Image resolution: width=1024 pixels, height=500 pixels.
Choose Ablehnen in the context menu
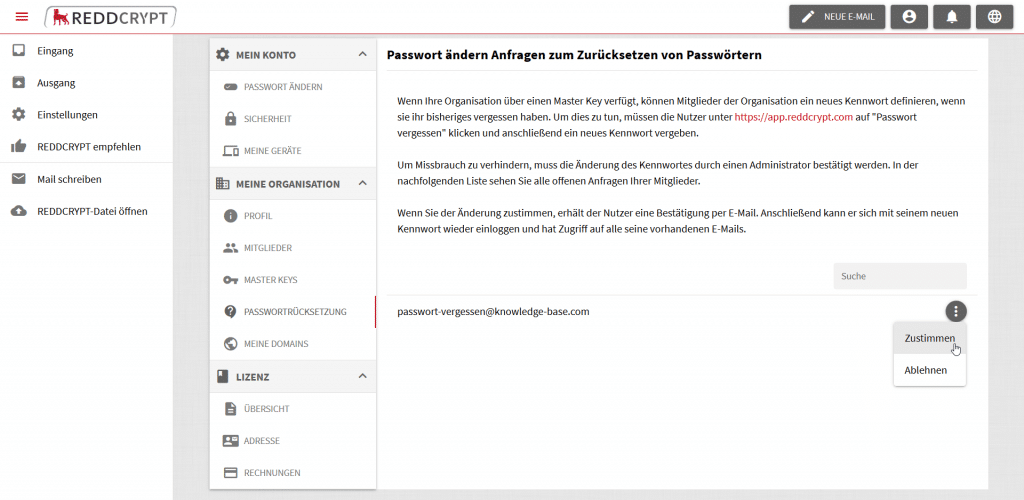[x=925, y=370]
